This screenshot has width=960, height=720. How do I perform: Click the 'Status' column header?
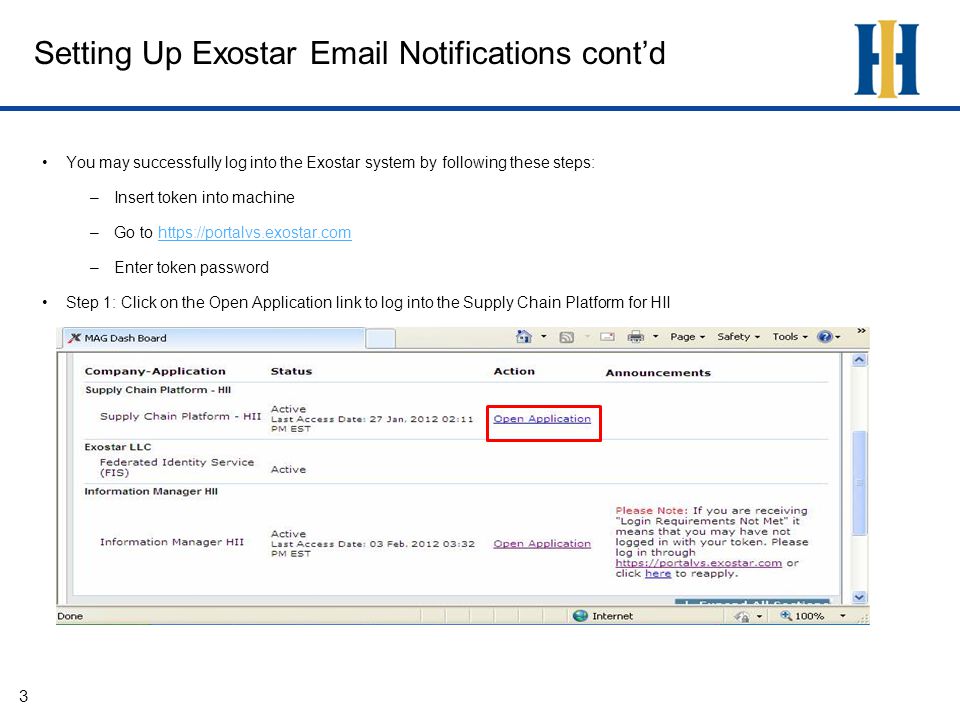click(291, 371)
